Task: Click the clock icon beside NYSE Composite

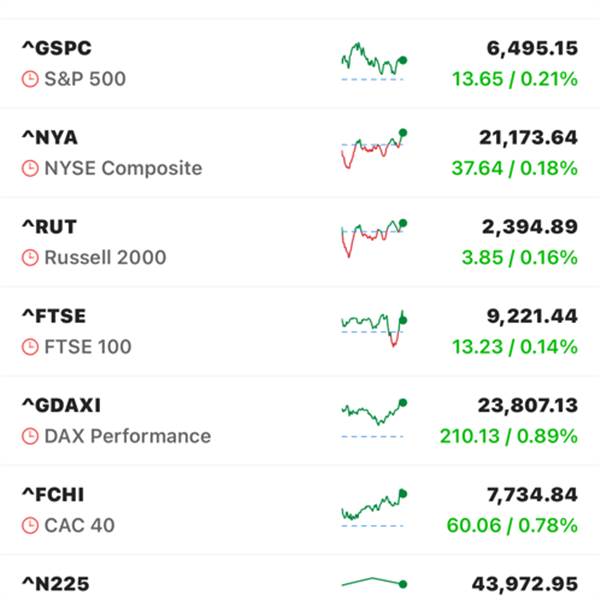Action: (x=30, y=168)
